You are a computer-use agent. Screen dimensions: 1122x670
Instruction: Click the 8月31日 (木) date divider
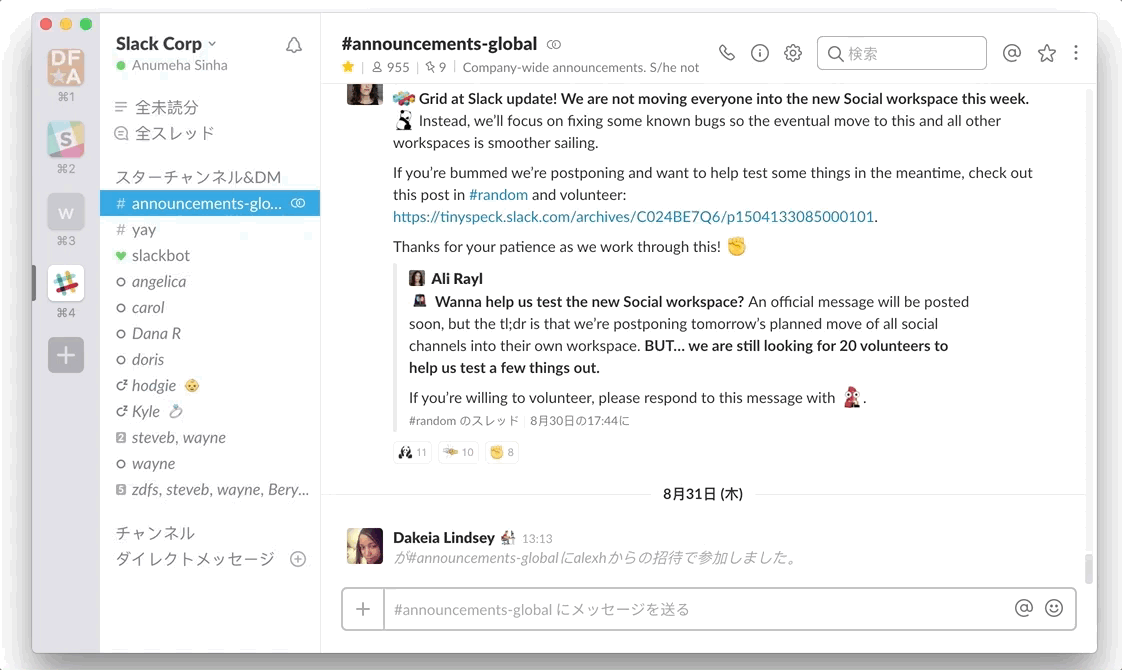703,494
